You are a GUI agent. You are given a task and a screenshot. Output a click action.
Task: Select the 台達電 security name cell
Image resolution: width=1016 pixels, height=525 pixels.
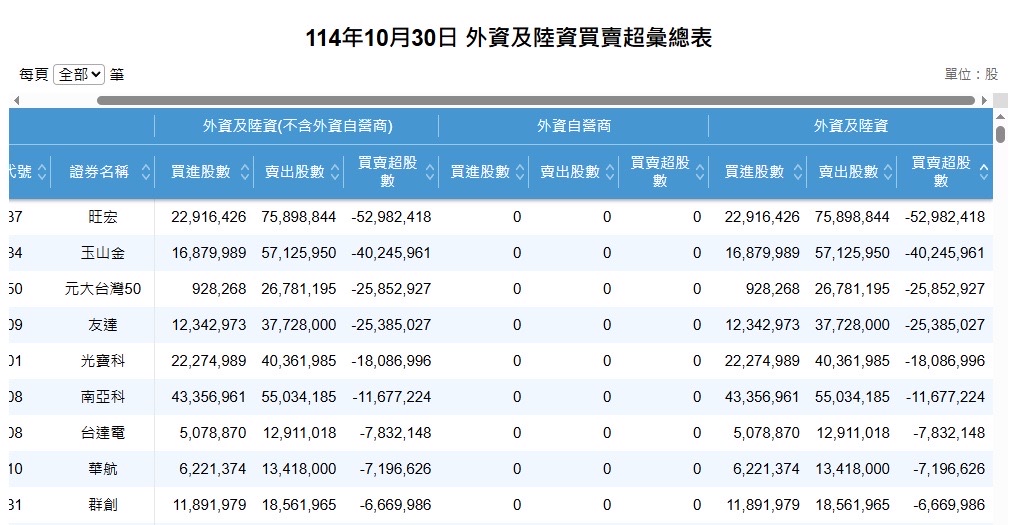[x=103, y=433]
